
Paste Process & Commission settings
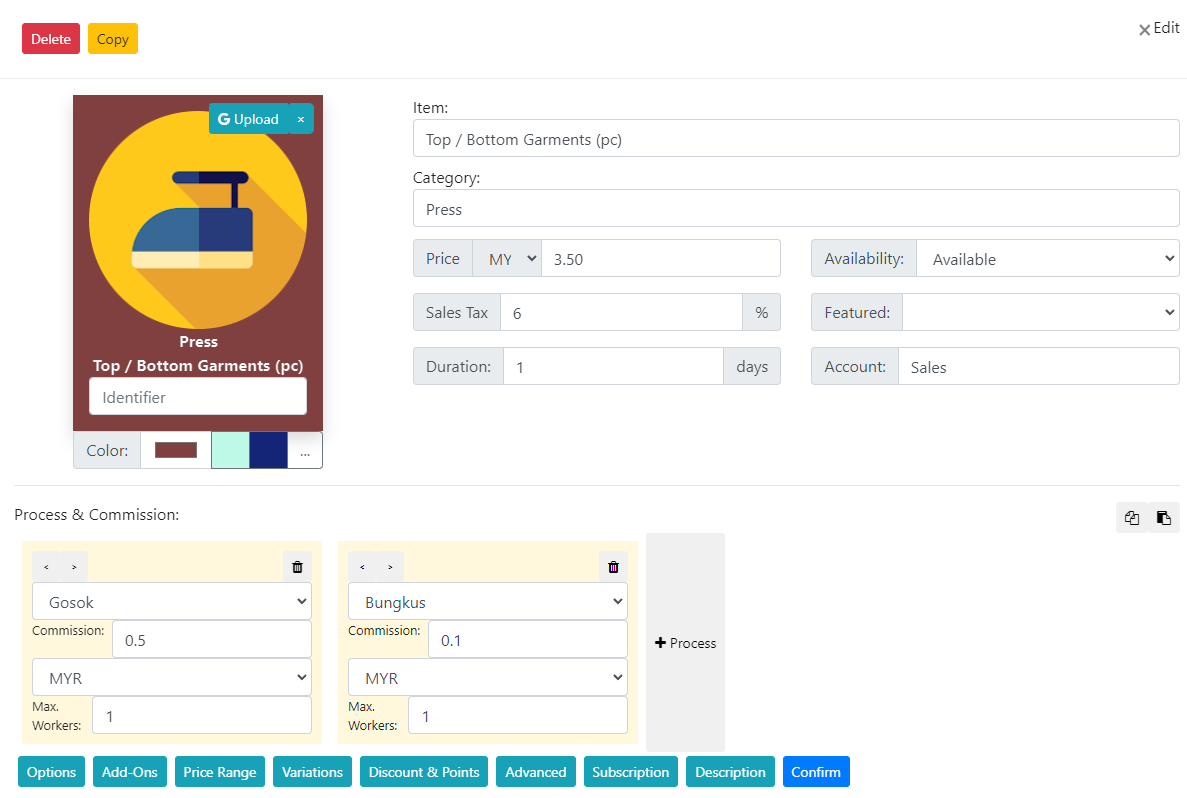tap(1163, 517)
